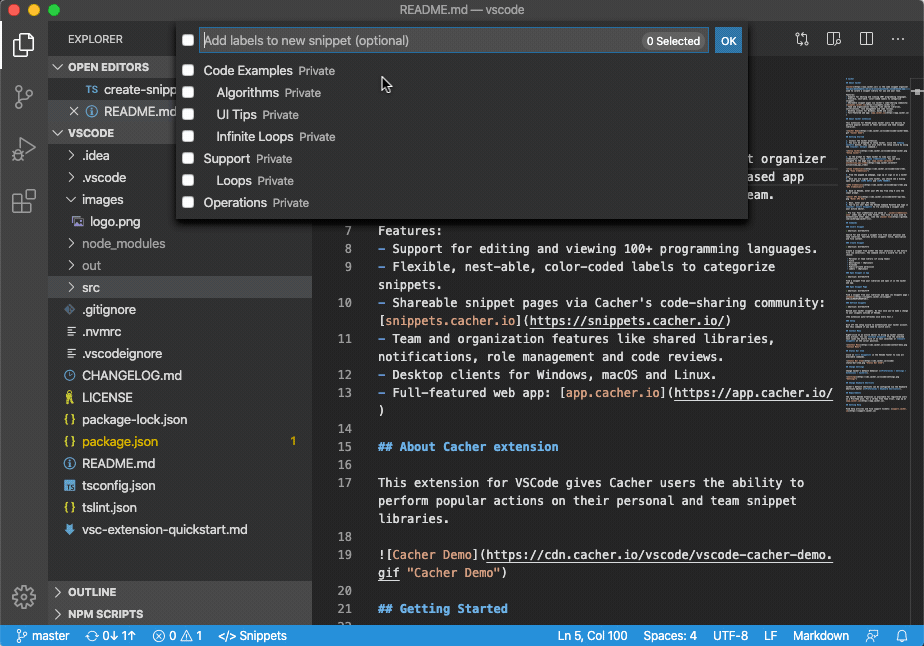Click the Snippets status bar item
Screen dimensions: 924x646
tap(252, 636)
